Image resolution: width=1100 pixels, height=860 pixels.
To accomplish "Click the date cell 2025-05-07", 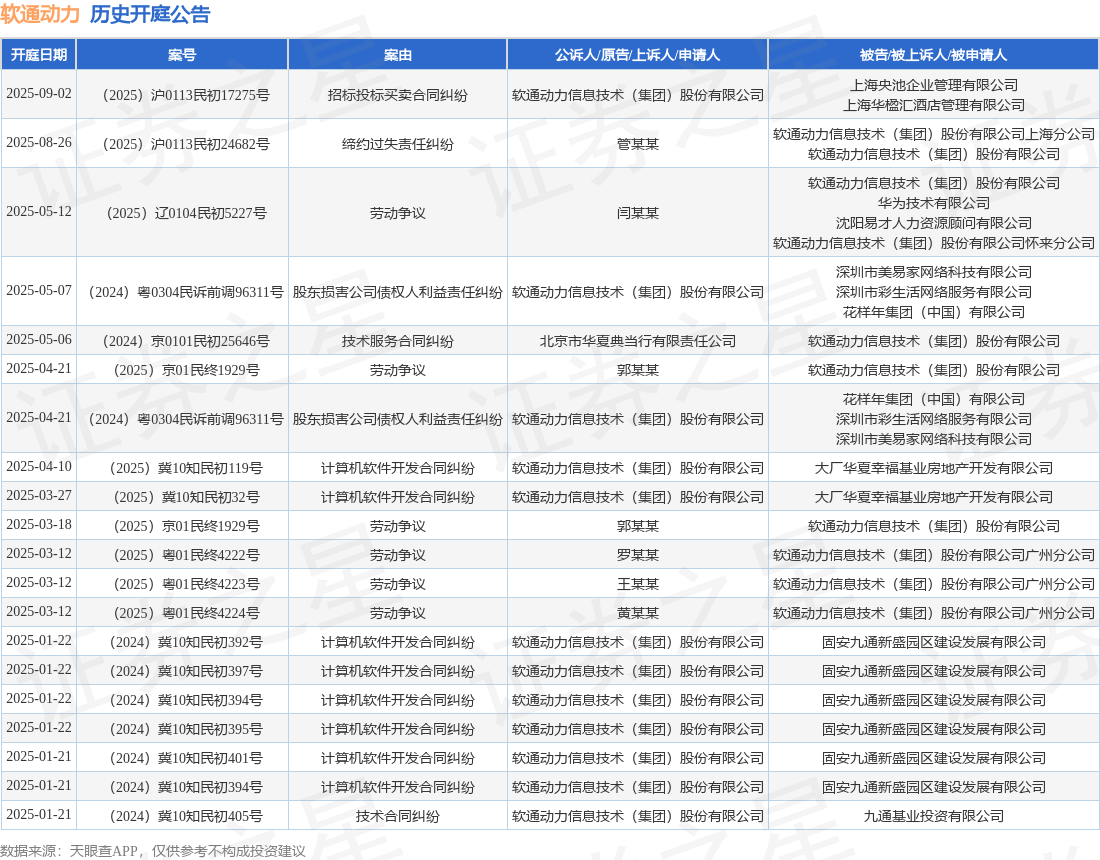I will pos(39,290).
